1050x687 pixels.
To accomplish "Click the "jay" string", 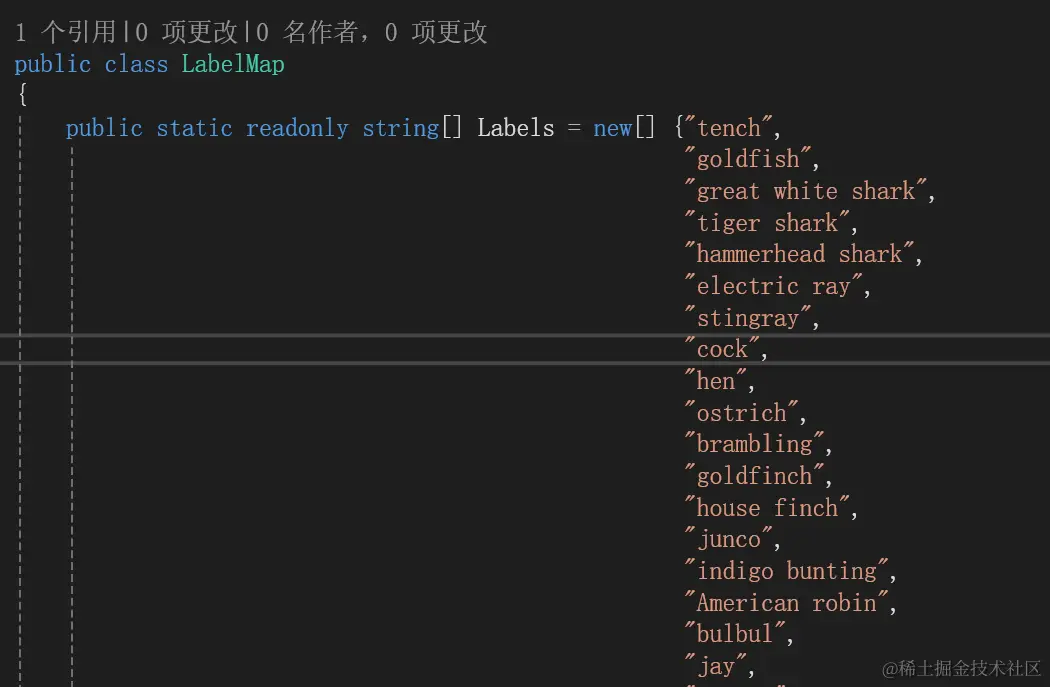I will tap(716, 666).
